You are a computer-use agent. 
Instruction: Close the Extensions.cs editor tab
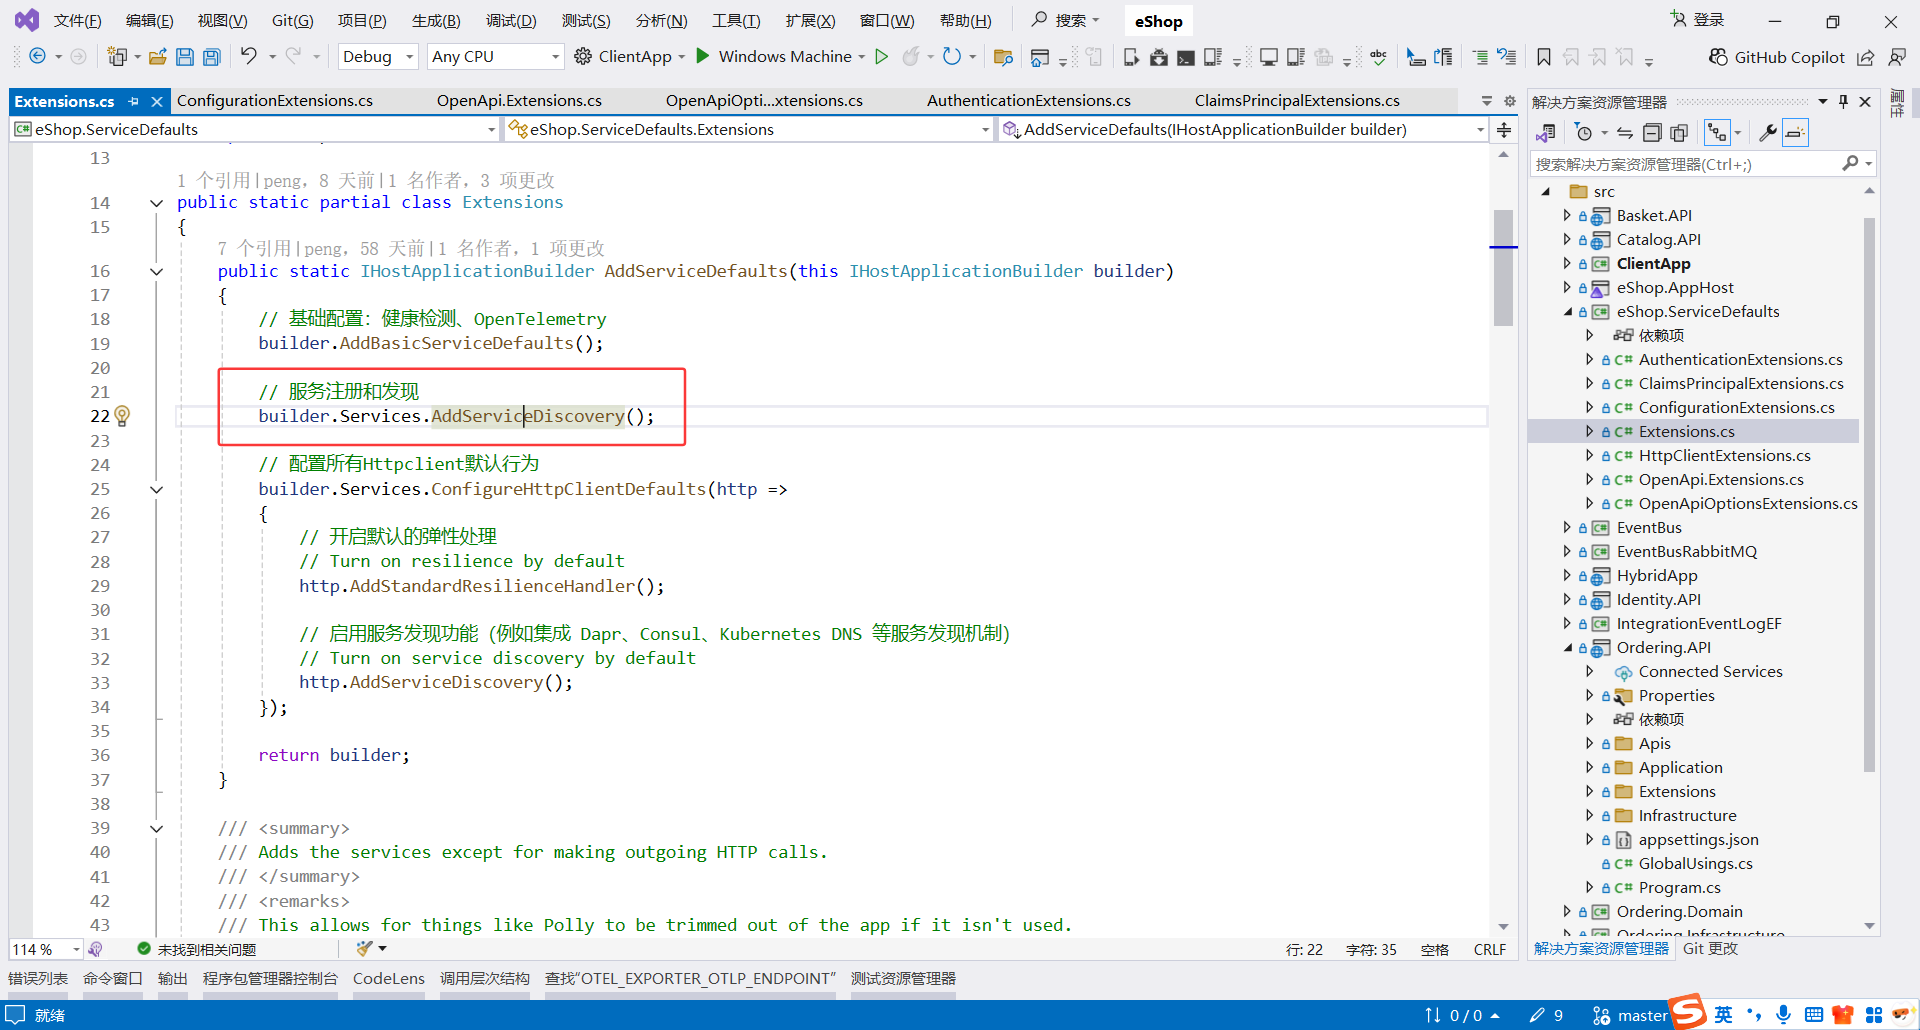[x=157, y=101]
